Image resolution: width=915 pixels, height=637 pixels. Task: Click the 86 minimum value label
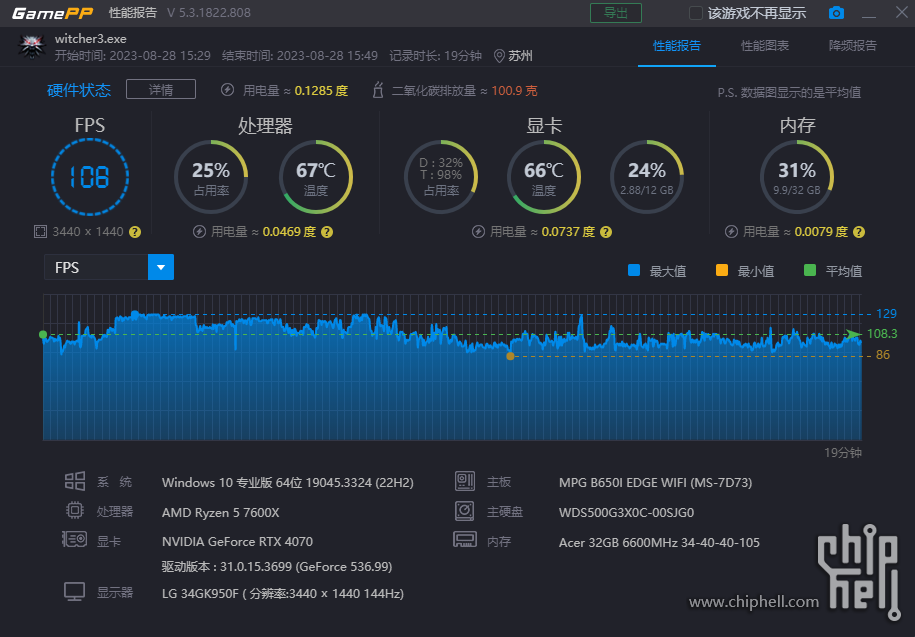pos(883,355)
